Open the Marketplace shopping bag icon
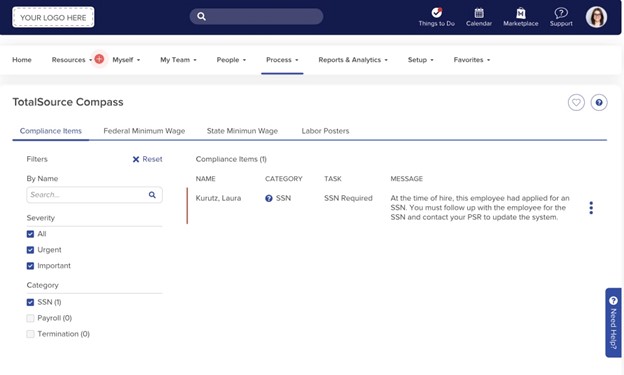 (x=521, y=13)
